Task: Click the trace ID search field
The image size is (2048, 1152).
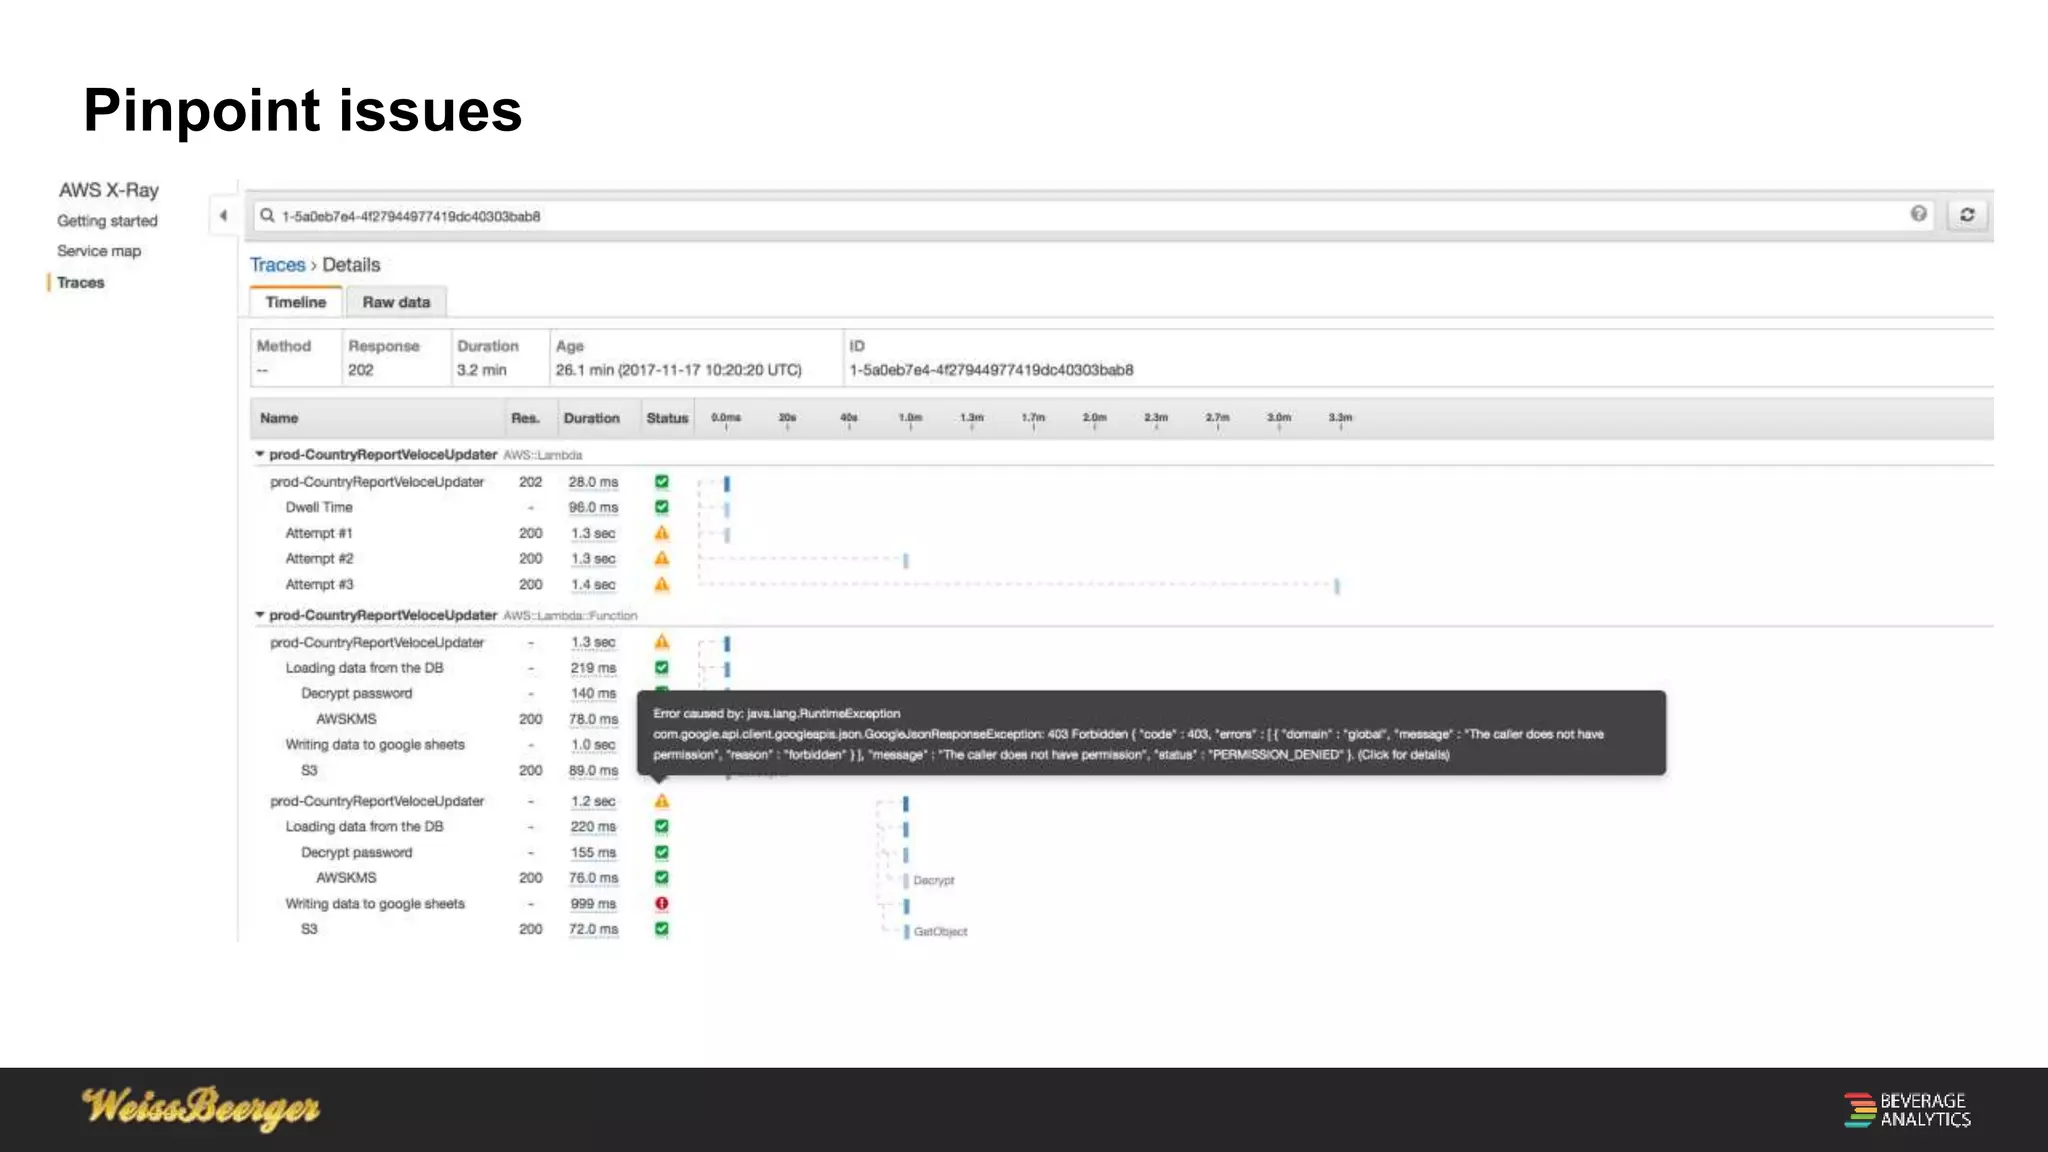Action: 1000,216
